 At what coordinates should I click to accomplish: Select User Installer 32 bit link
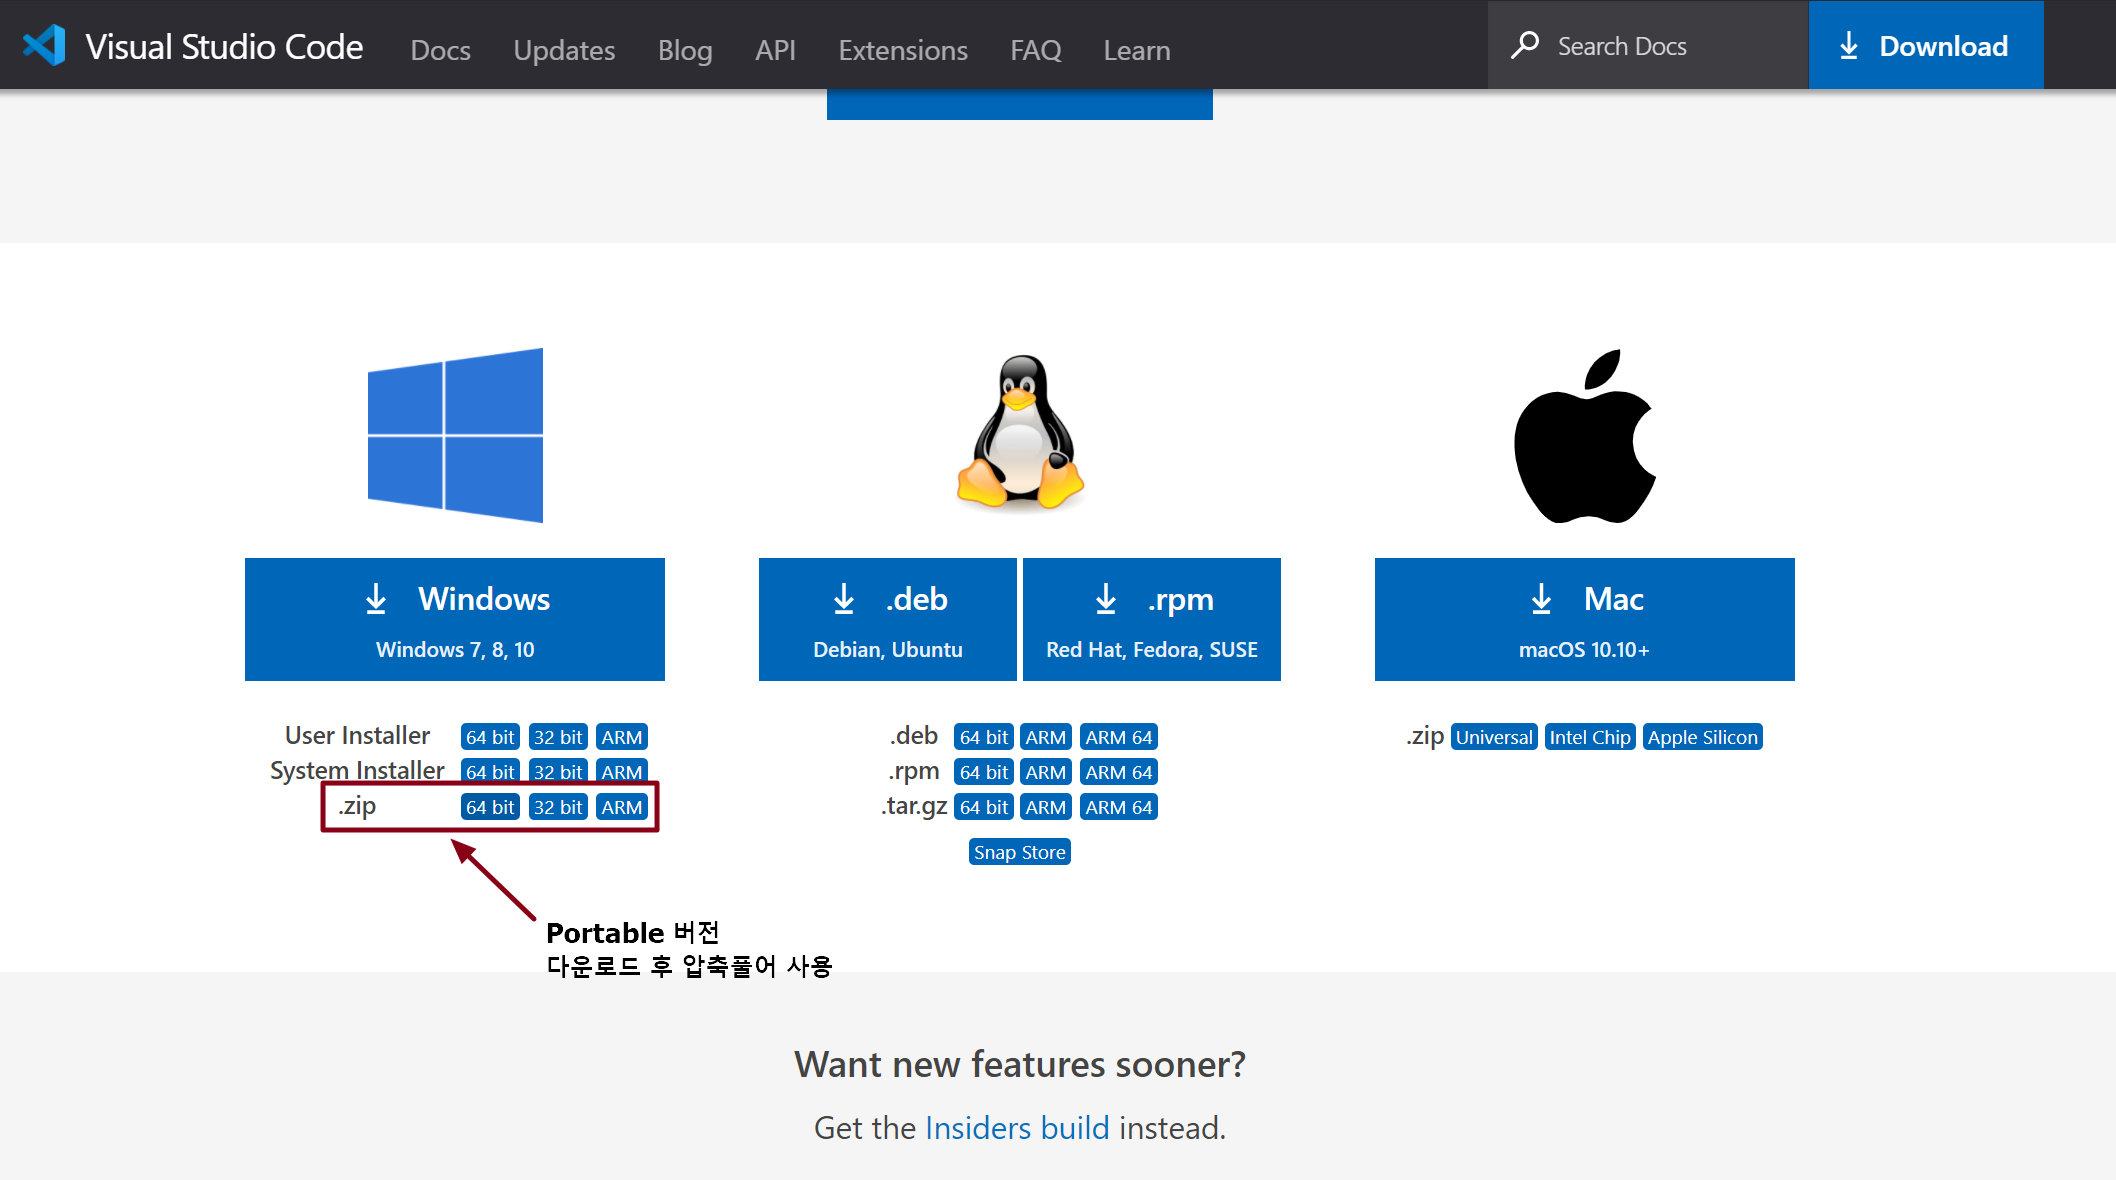557,737
